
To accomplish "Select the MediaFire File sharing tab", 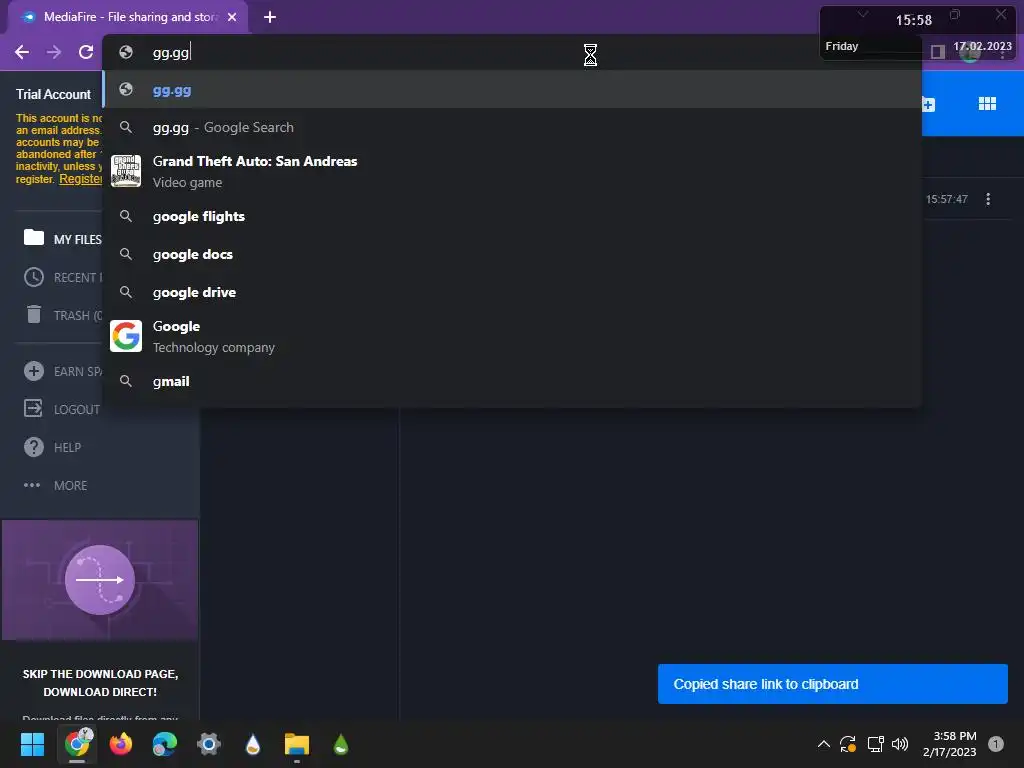I will click(128, 17).
